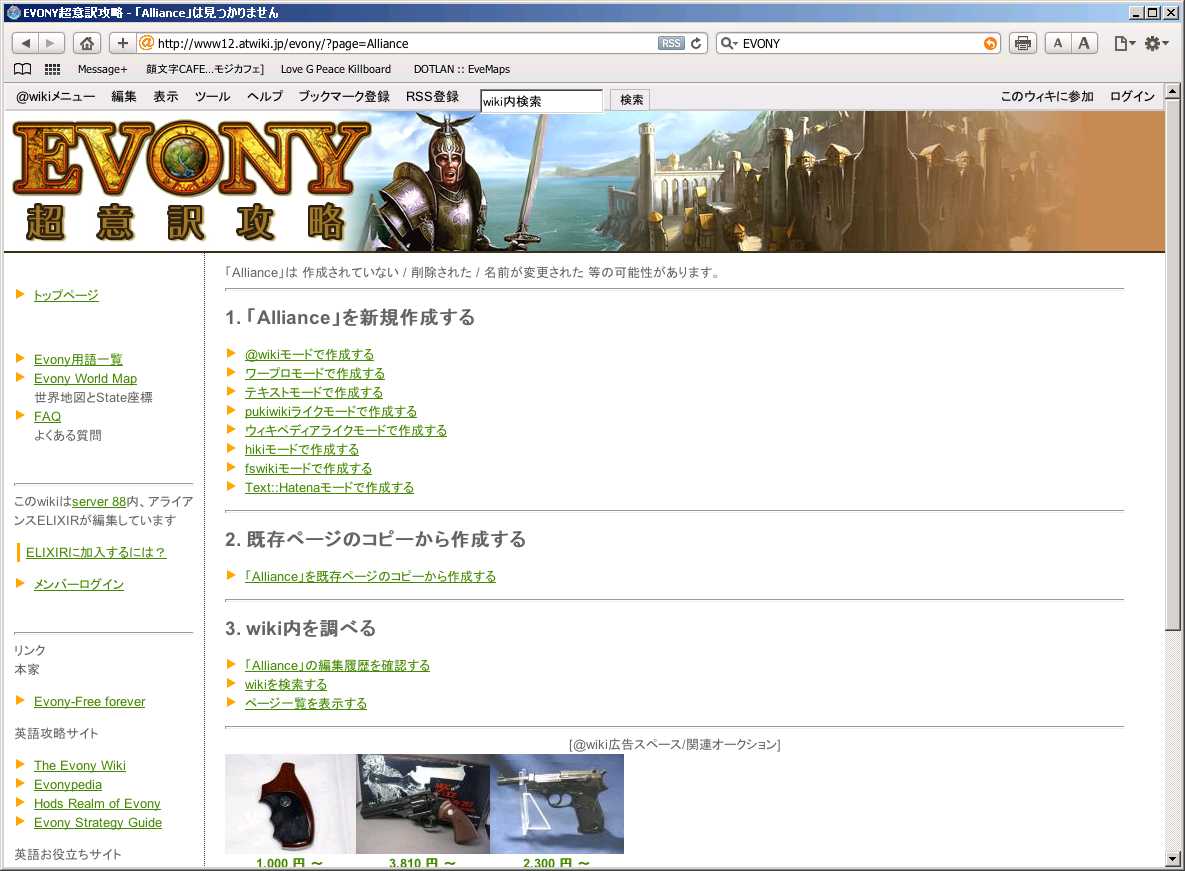Click RSS登録 in wiki menu
1185x871 pixels.
[x=432, y=97]
